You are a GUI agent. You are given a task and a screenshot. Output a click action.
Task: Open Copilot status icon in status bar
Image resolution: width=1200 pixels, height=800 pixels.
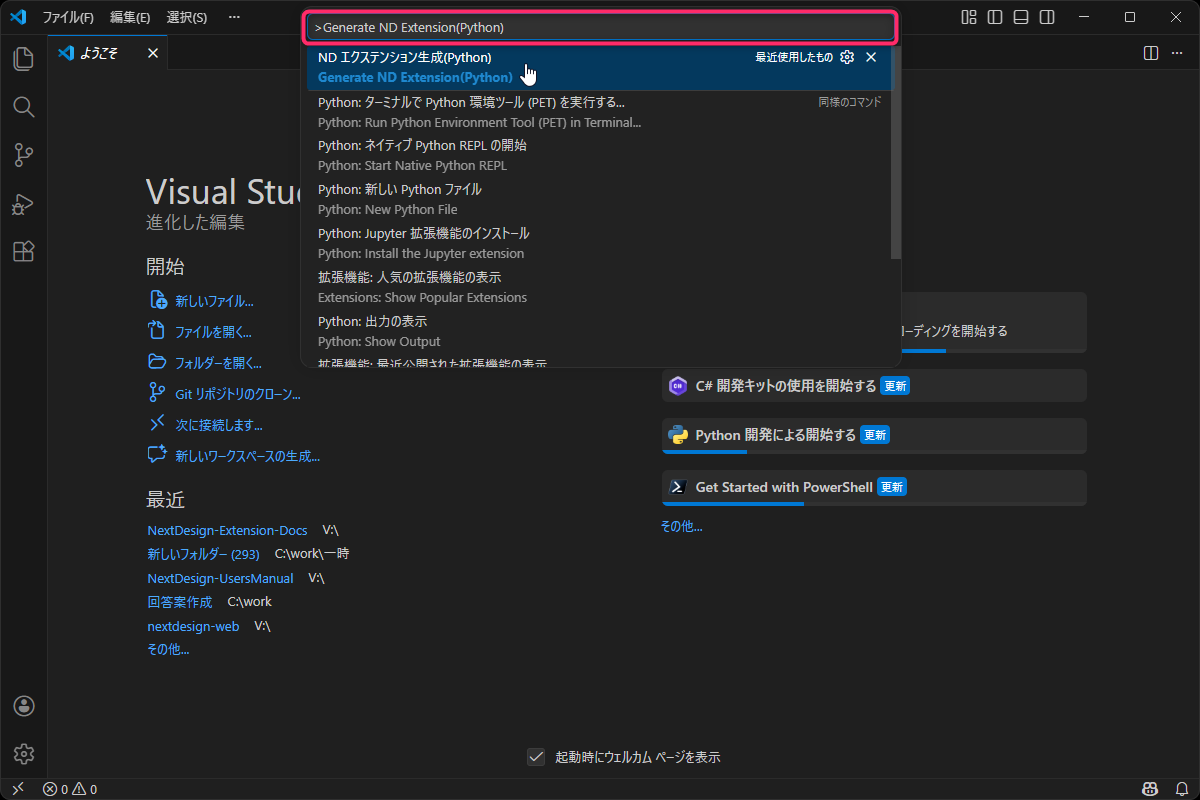pos(1150,789)
